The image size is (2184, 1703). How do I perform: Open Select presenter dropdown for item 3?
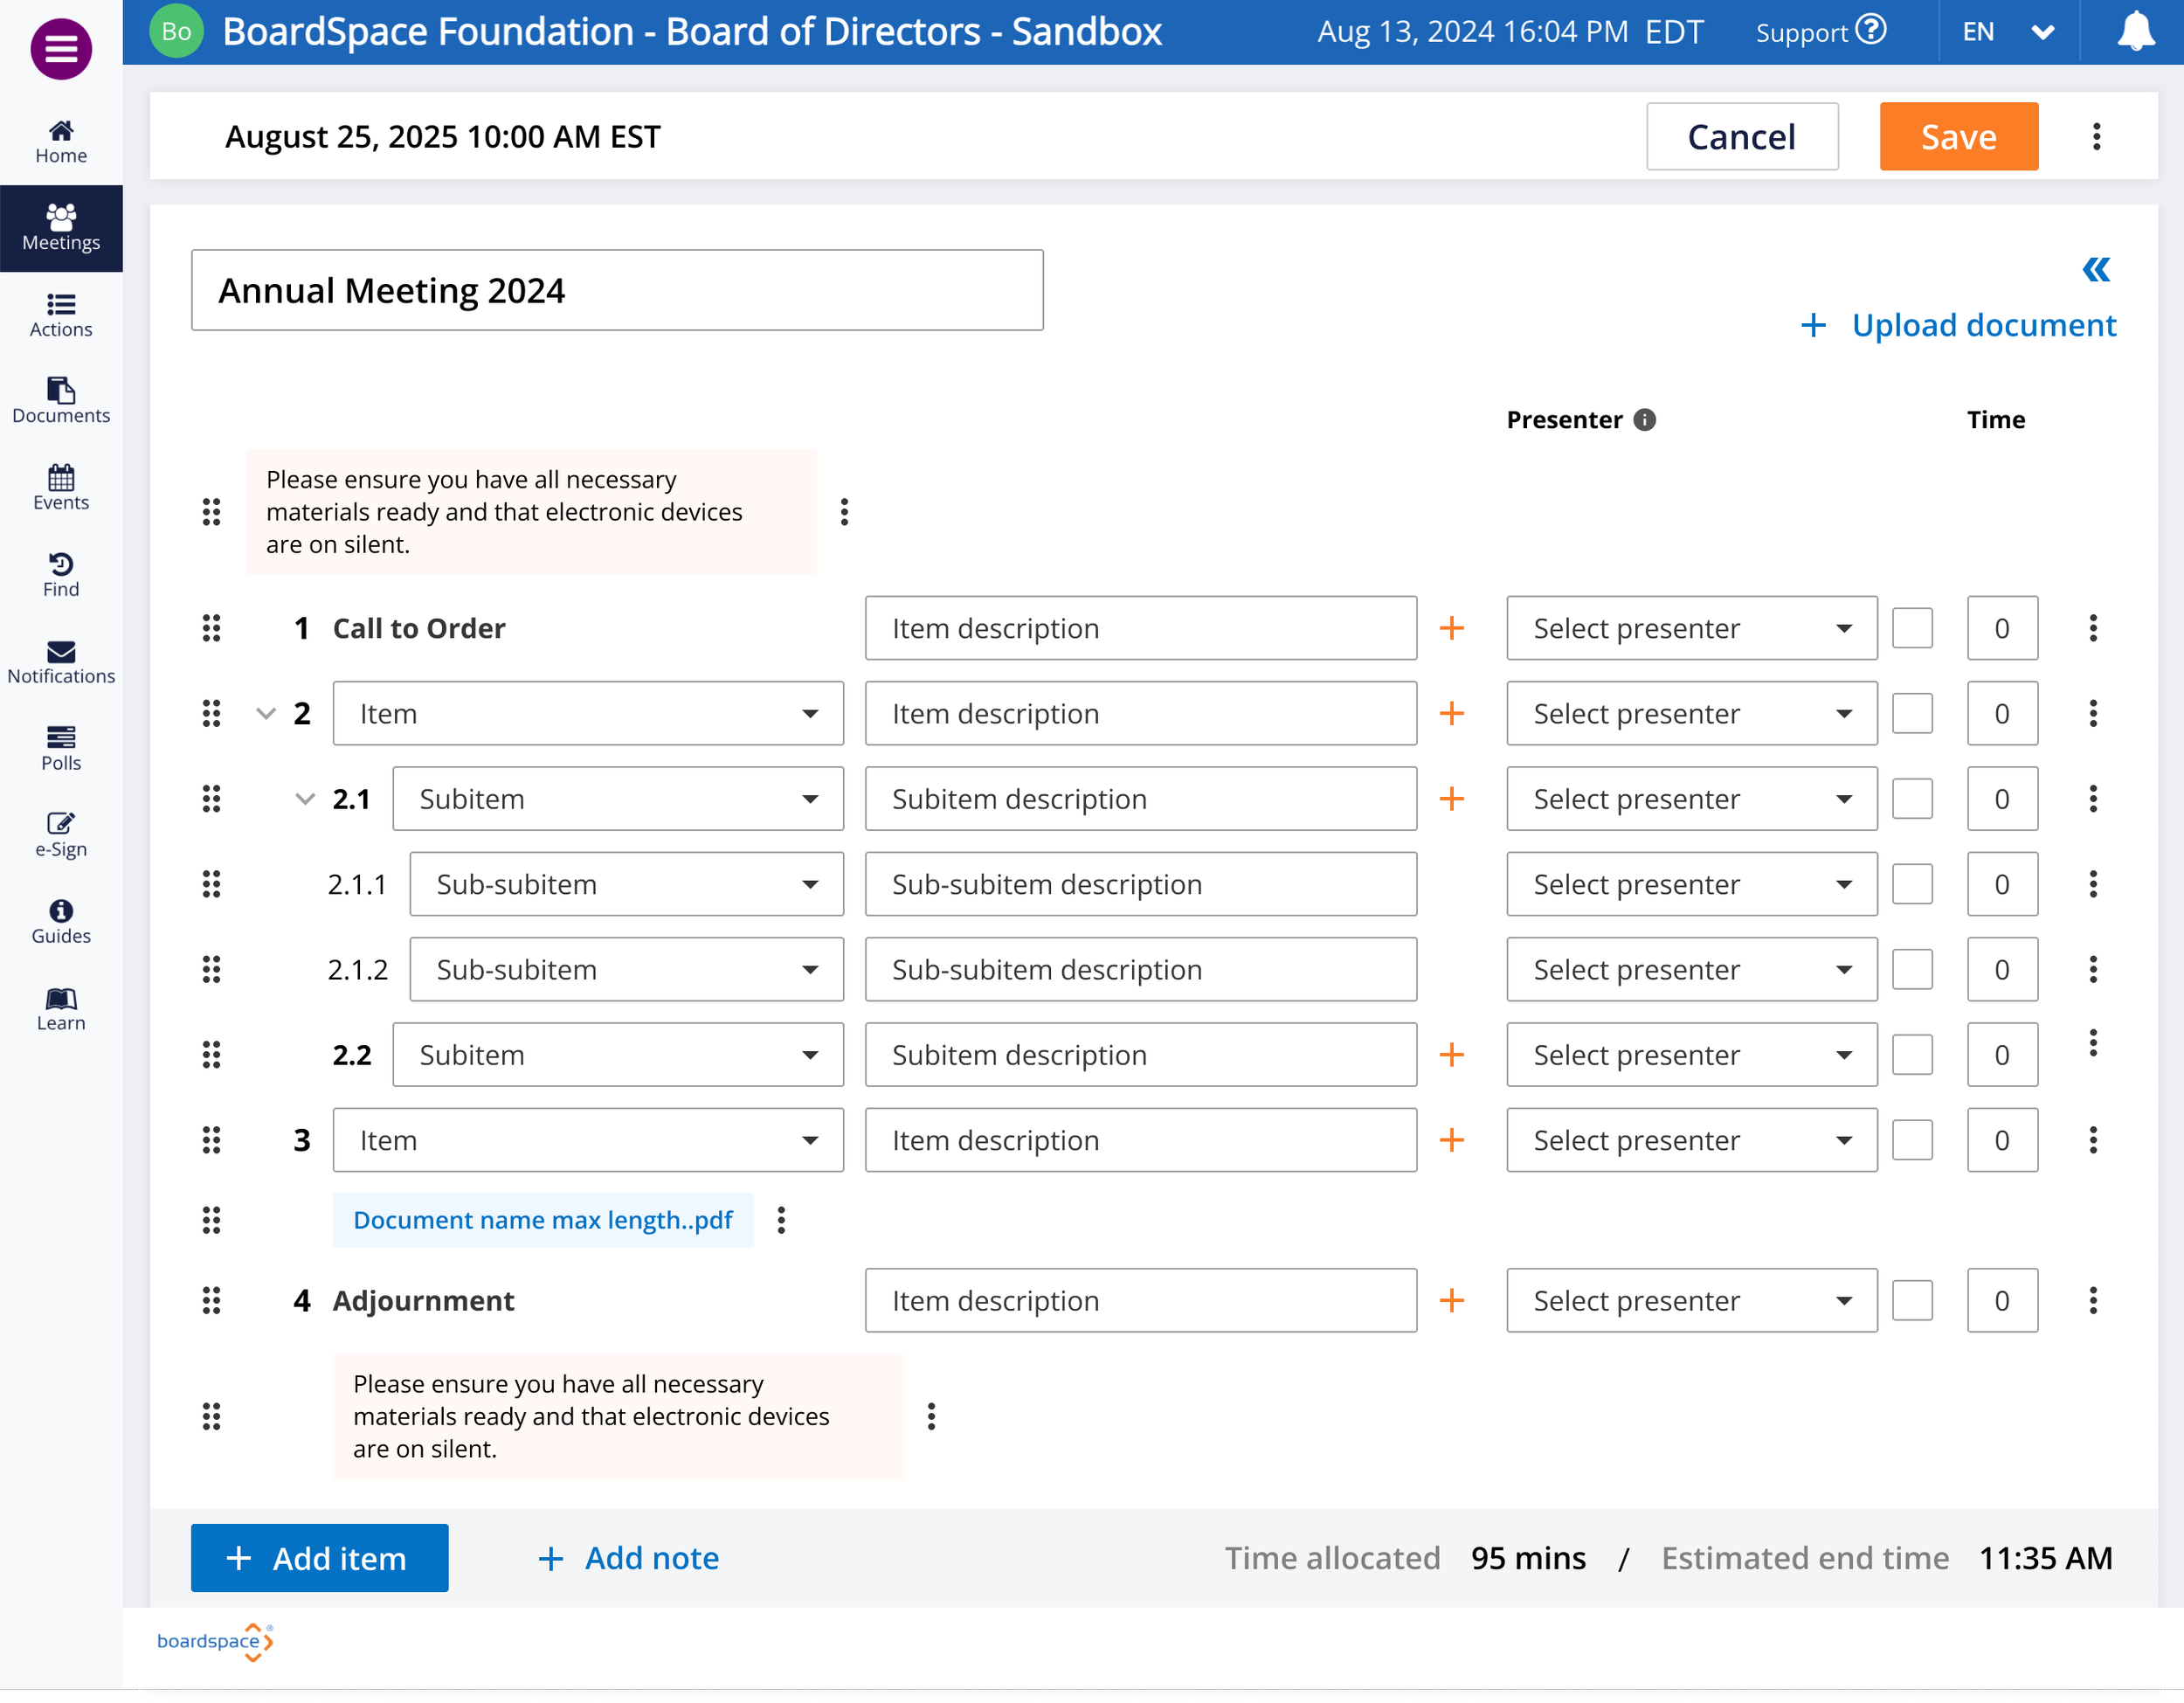pos(1691,1140)
